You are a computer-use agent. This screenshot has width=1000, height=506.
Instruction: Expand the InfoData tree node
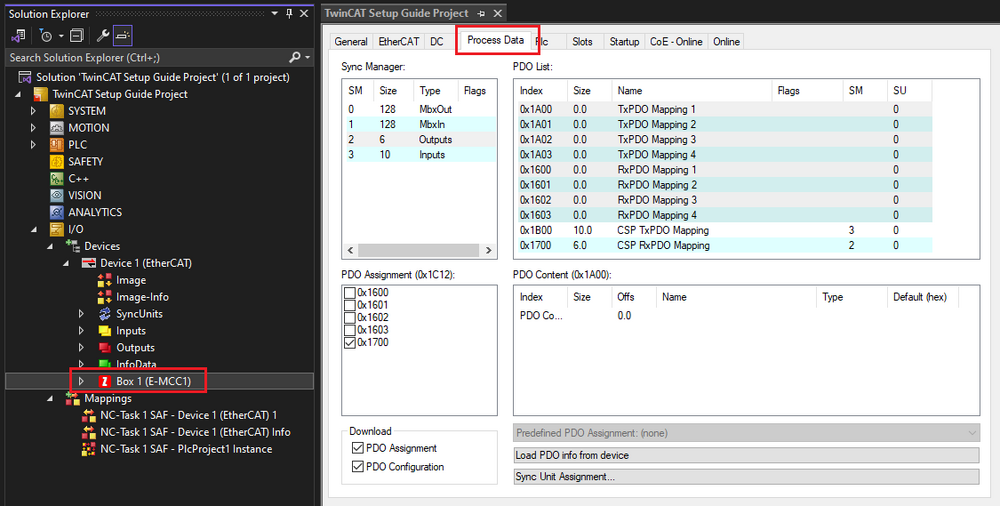[81, 364]
